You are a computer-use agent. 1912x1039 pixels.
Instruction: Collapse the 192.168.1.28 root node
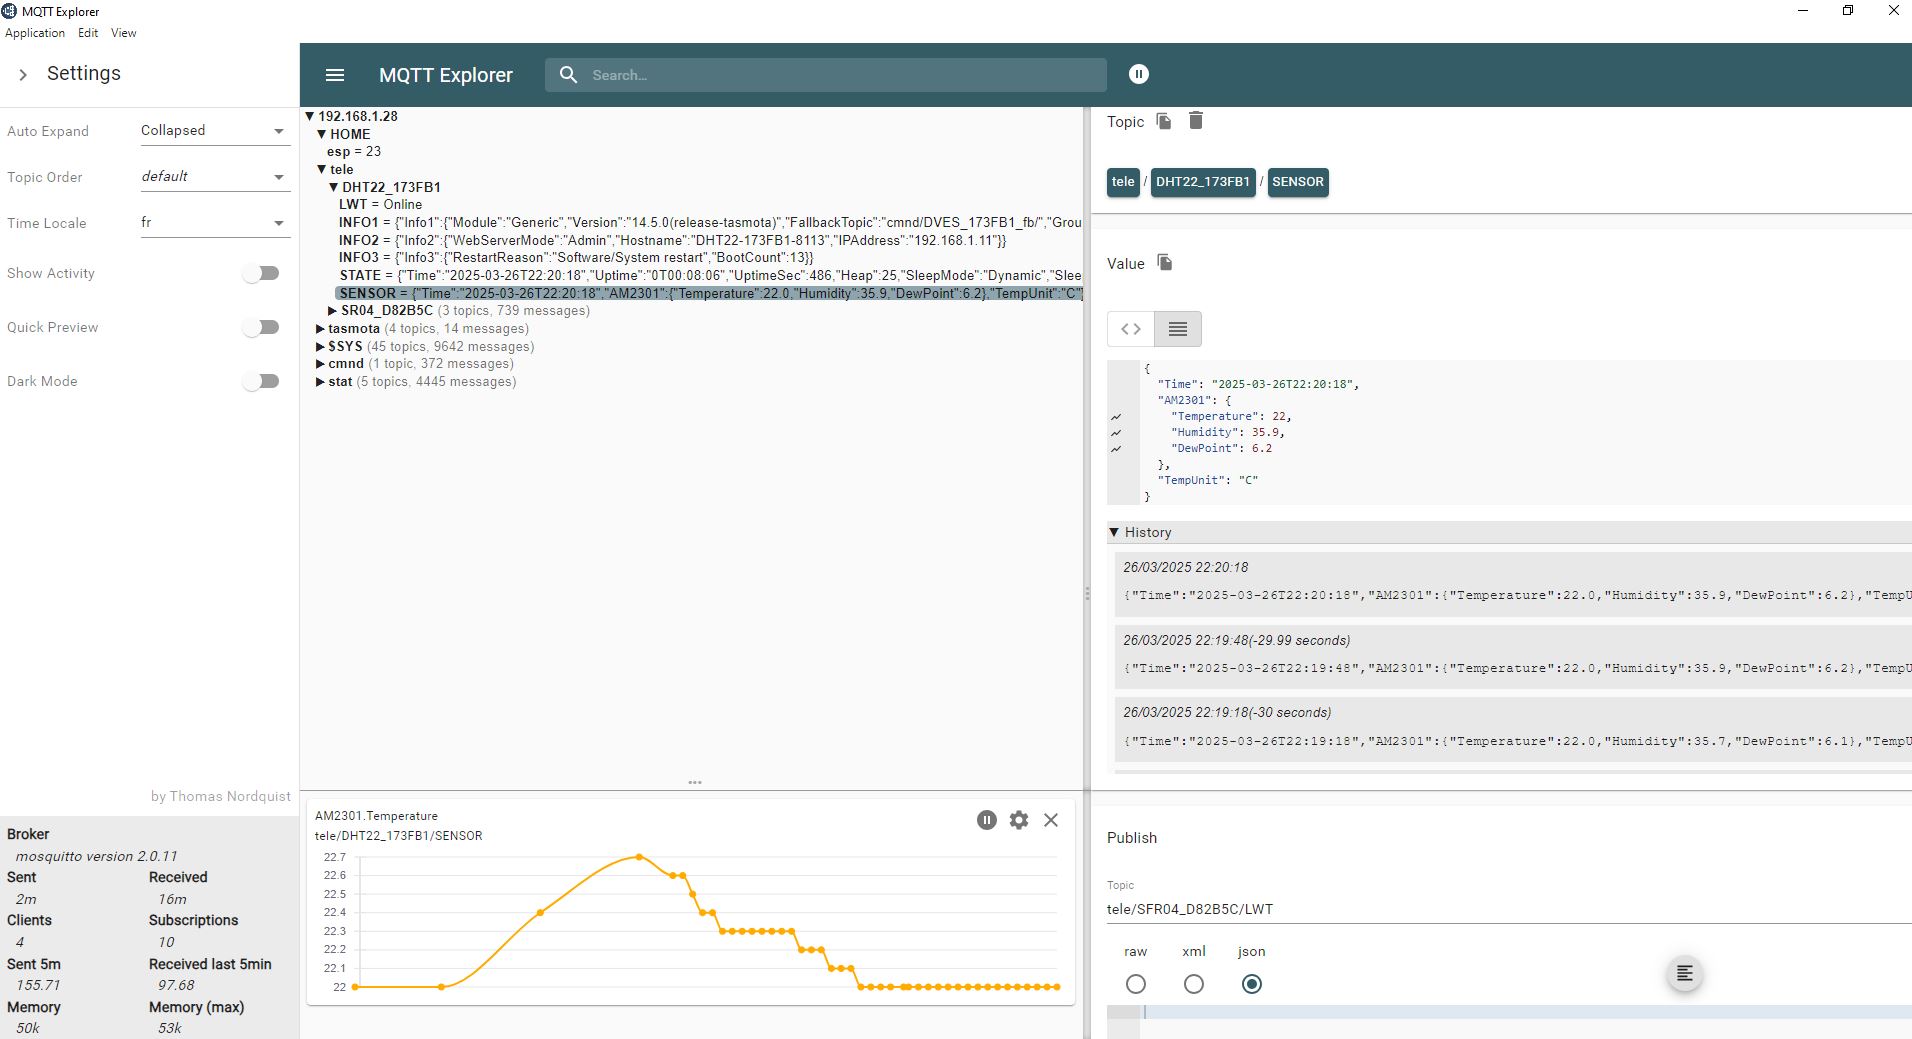(310, 116)
